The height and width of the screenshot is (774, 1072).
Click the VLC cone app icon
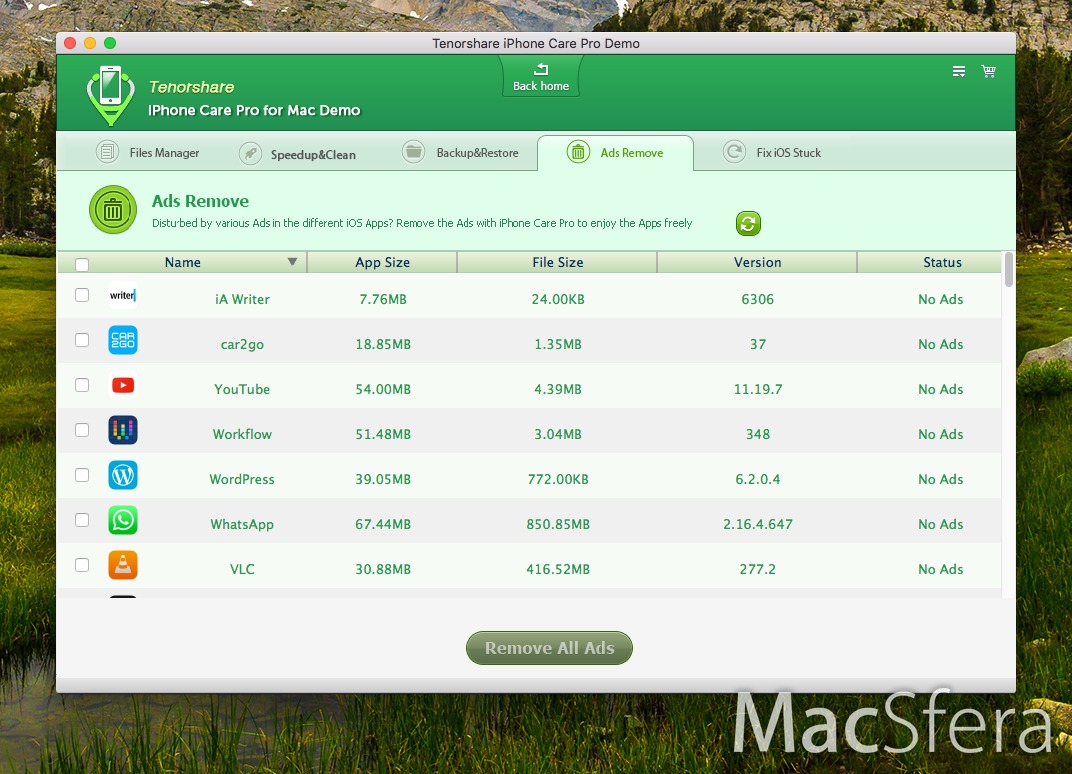pos(123,565)
